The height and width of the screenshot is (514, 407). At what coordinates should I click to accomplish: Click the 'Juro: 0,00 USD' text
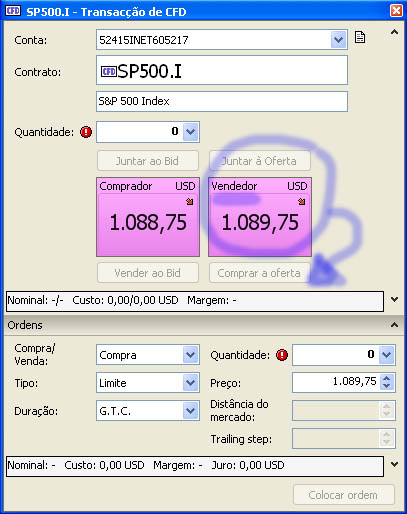coord(248,465)
